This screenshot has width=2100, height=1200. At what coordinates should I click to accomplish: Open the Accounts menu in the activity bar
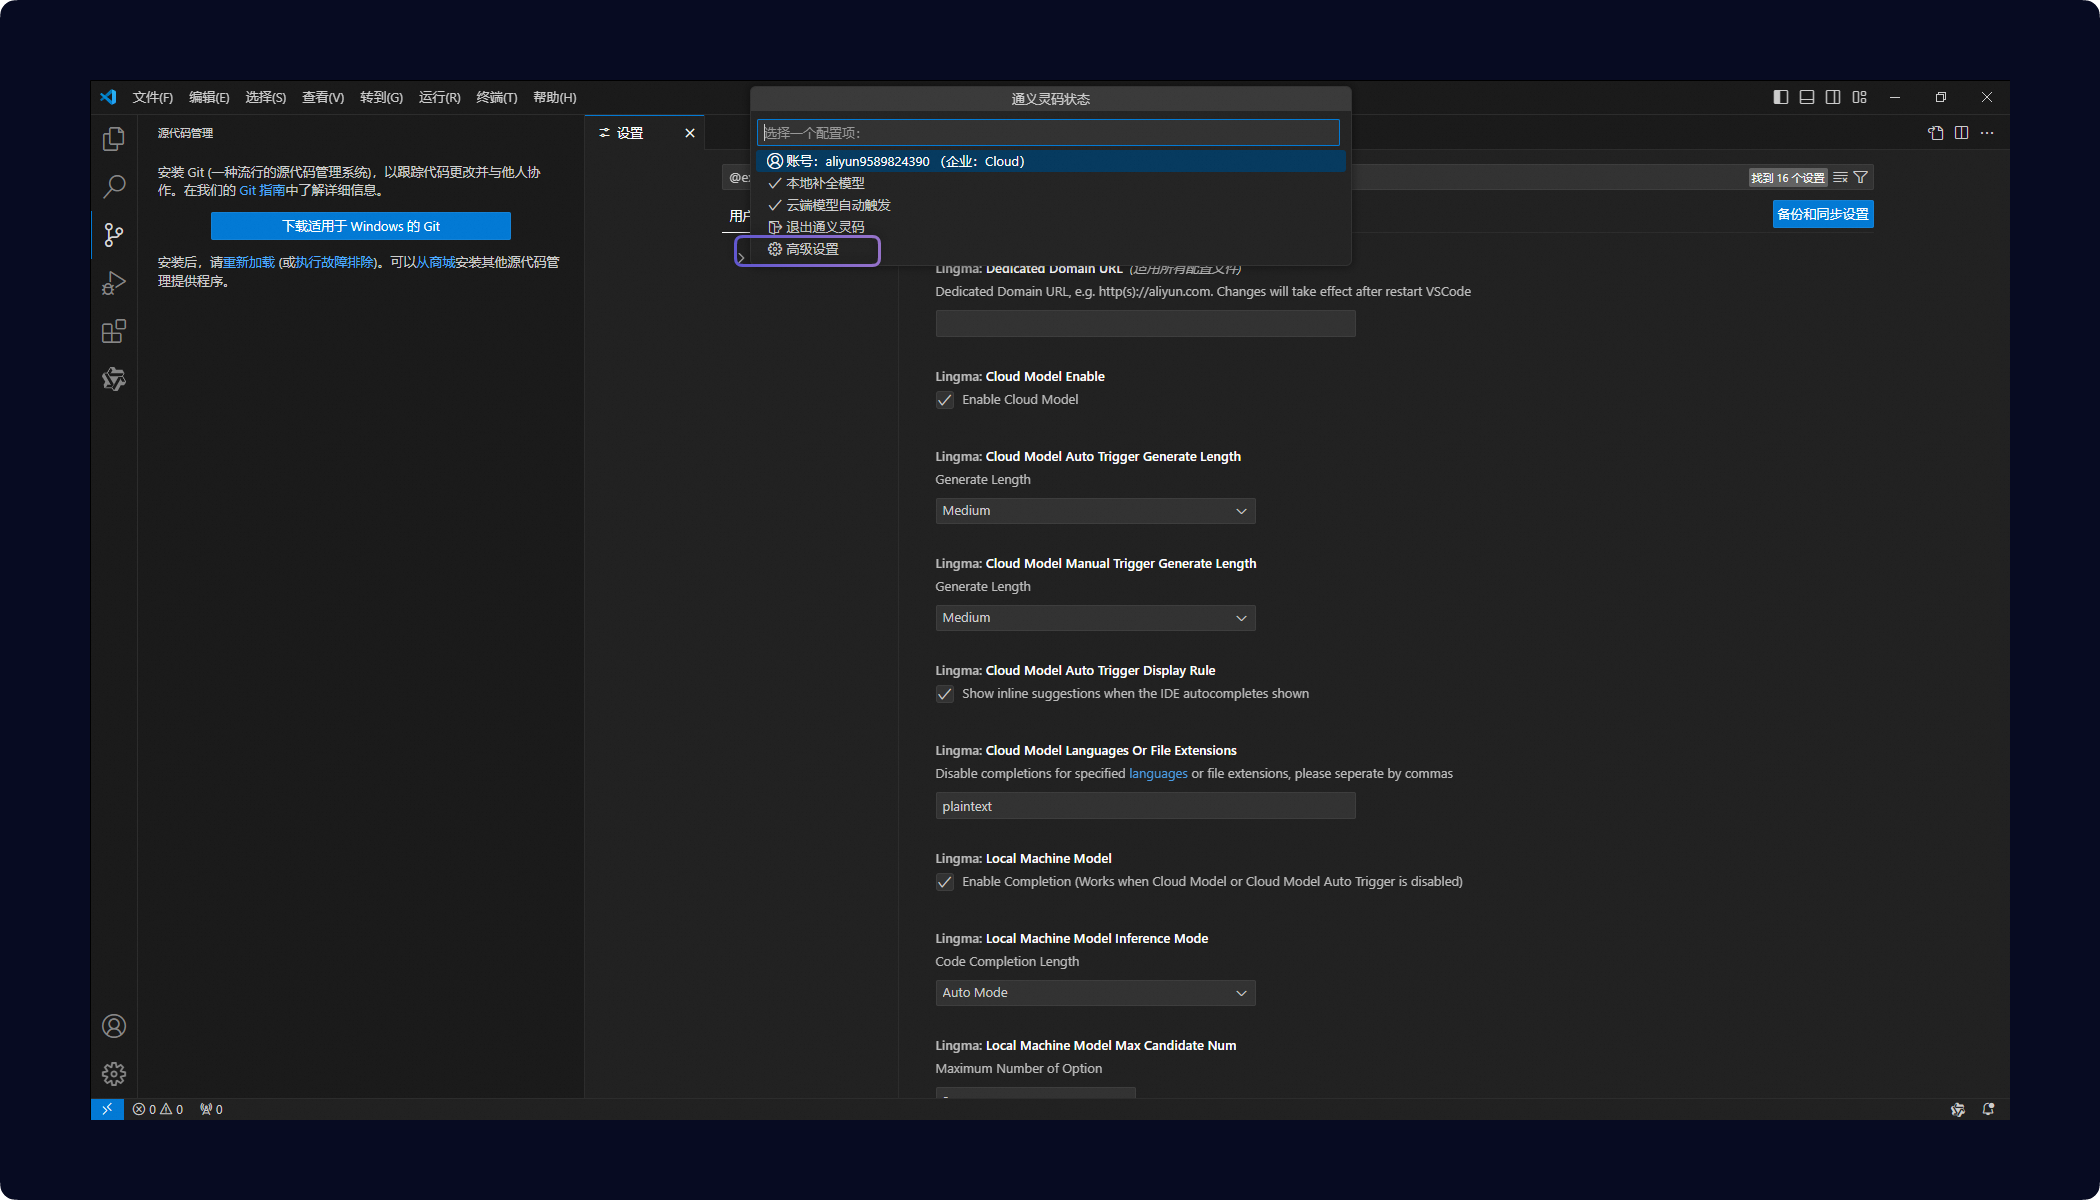(114, 1026)
